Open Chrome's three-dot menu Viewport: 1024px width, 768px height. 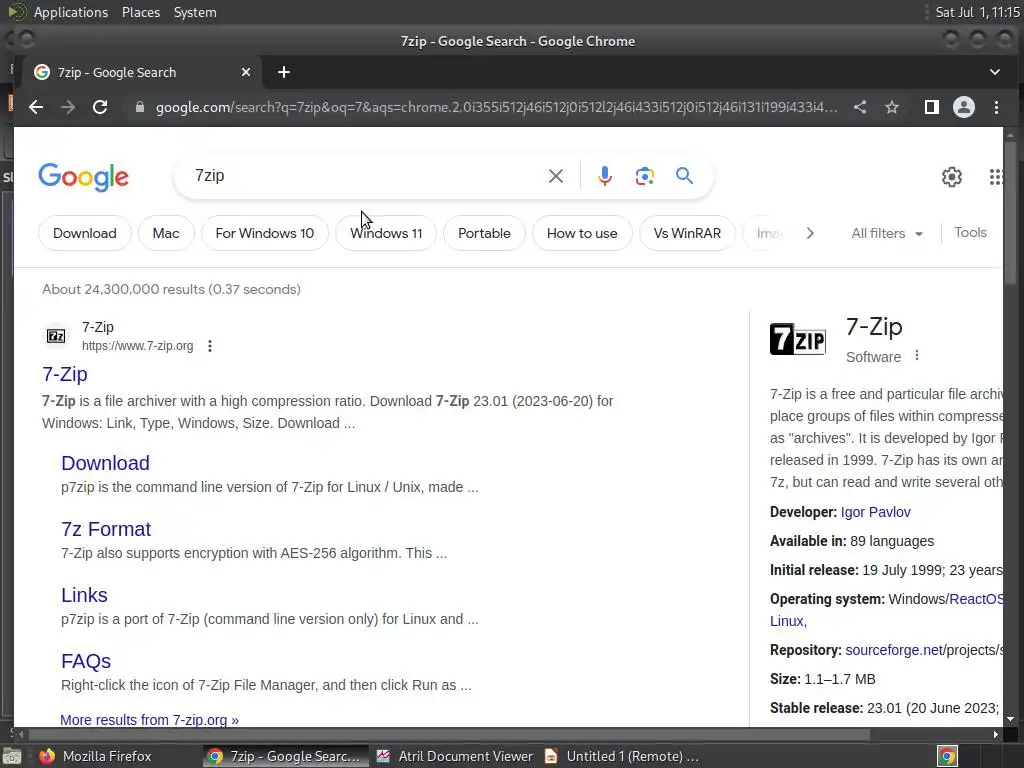point(996,107)
